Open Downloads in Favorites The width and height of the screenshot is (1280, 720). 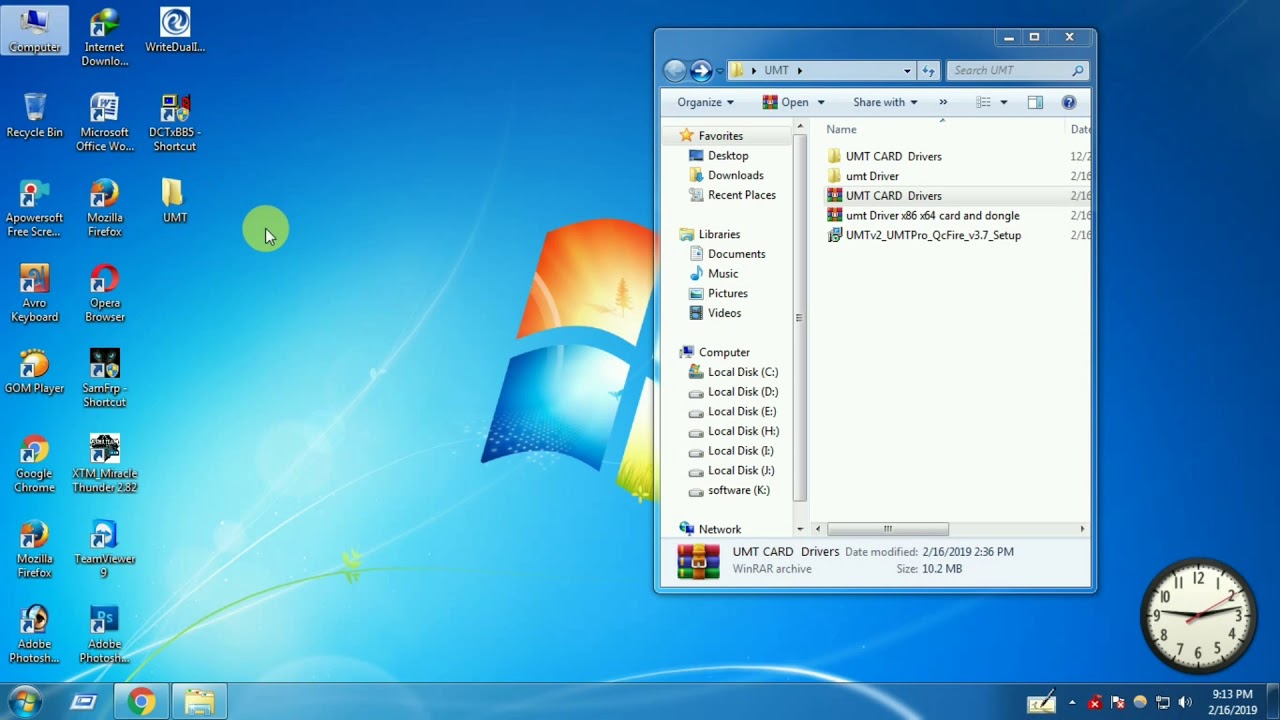[735, 175]
